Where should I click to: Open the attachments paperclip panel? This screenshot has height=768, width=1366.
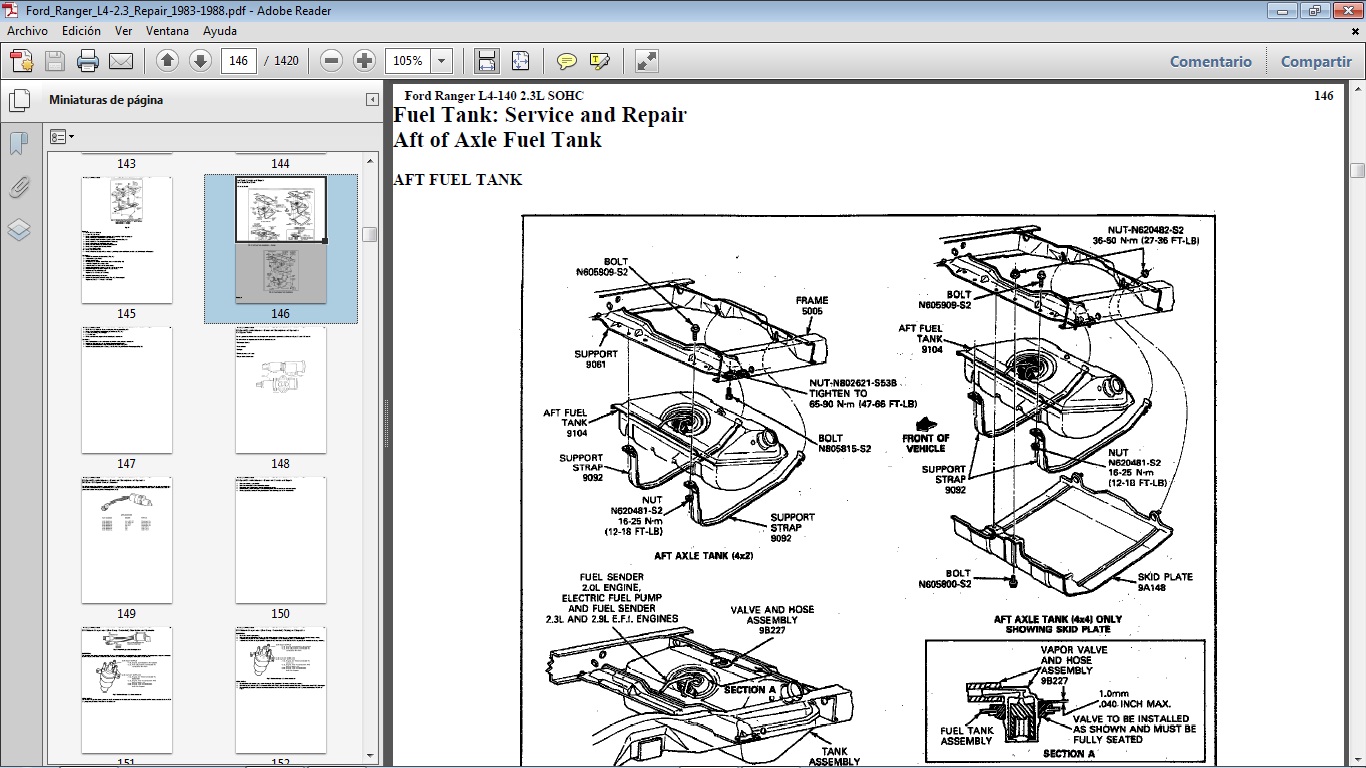(19, 187)
